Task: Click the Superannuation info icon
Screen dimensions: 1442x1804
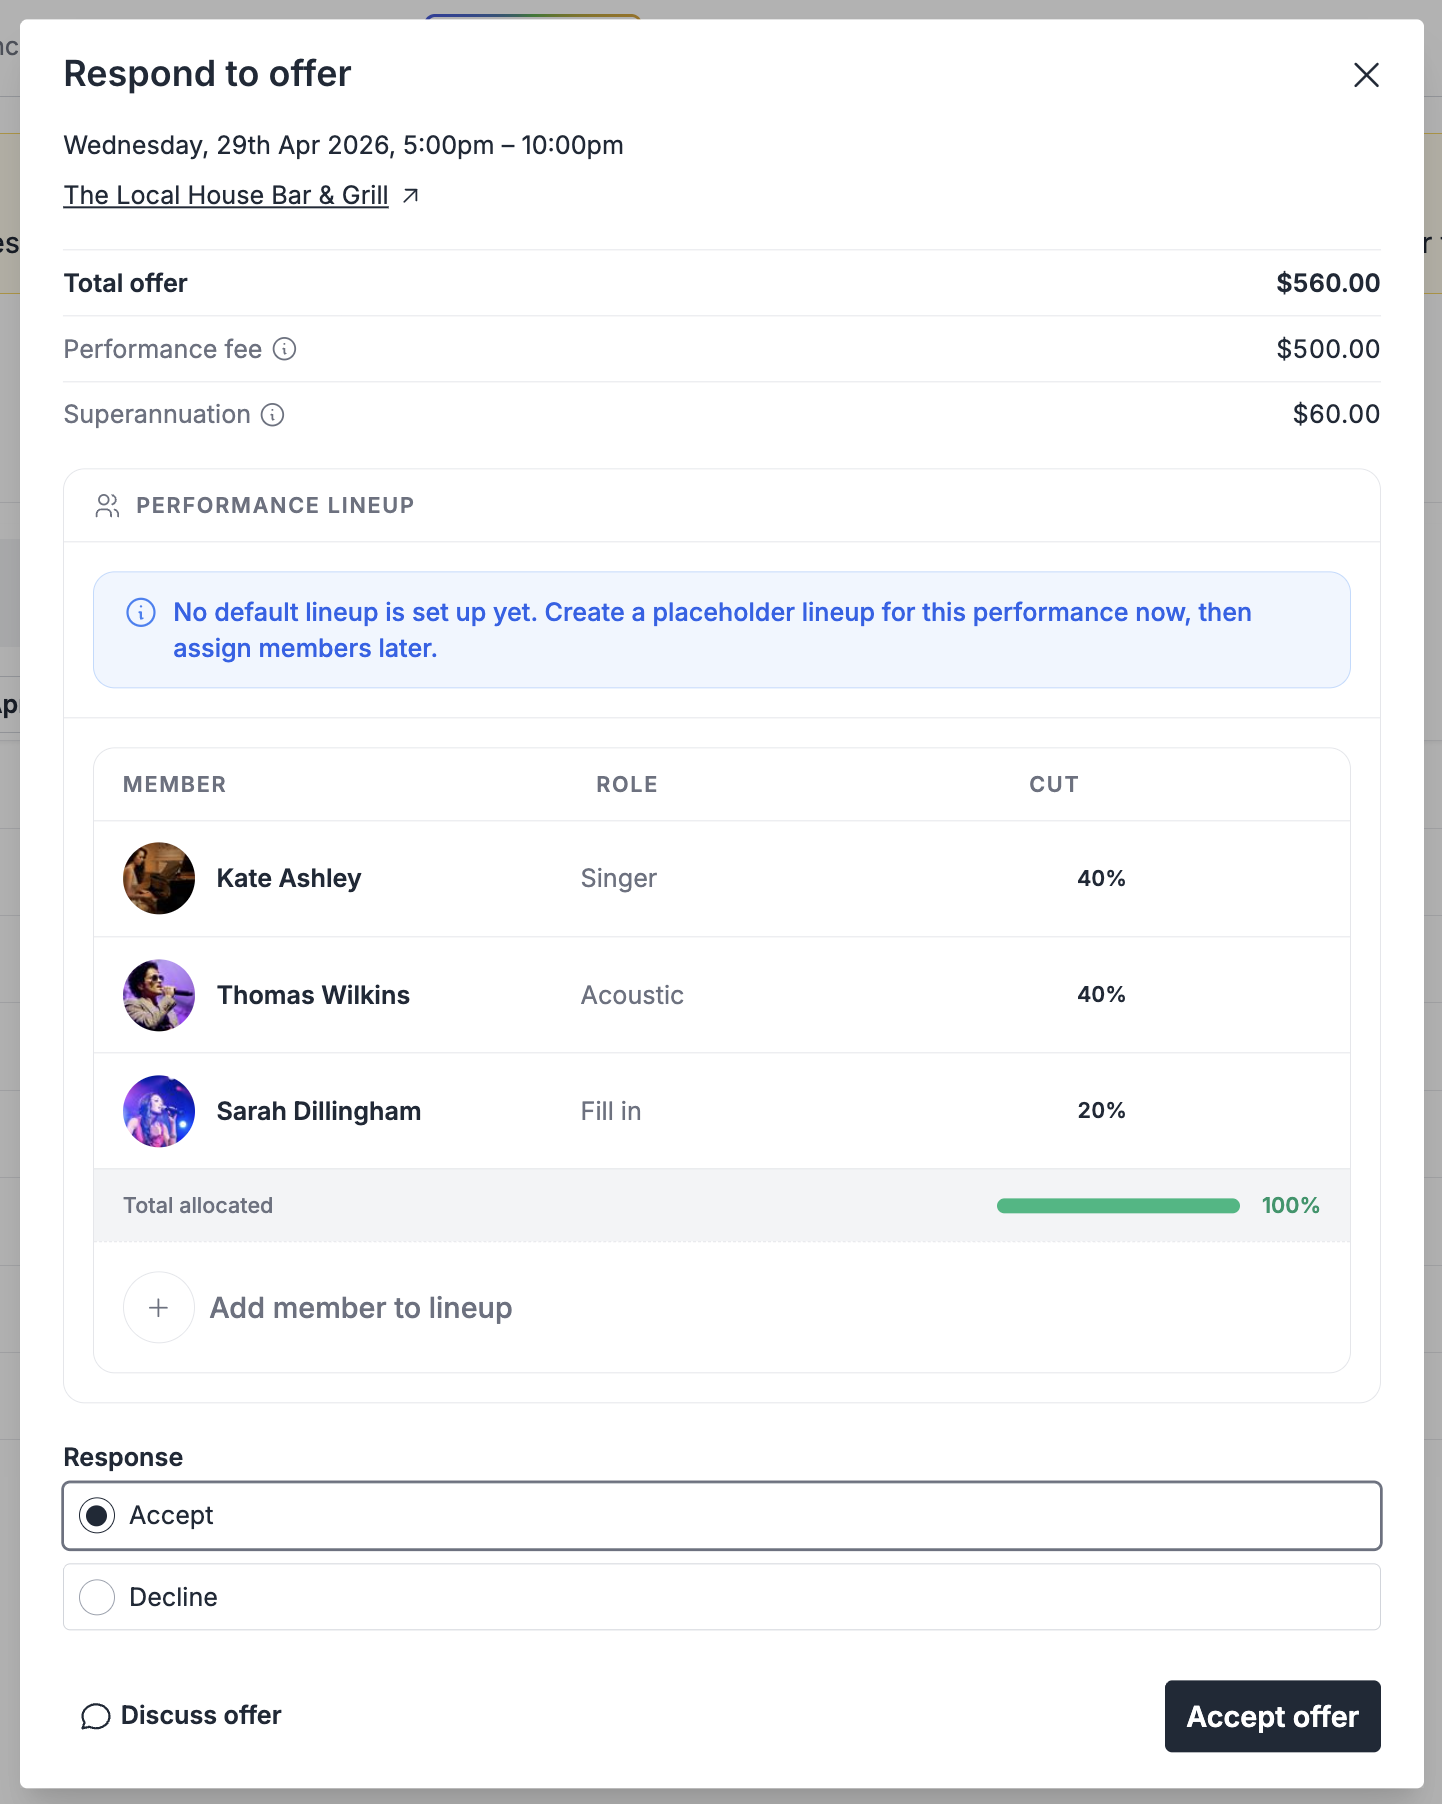Action: click(273, 415)
